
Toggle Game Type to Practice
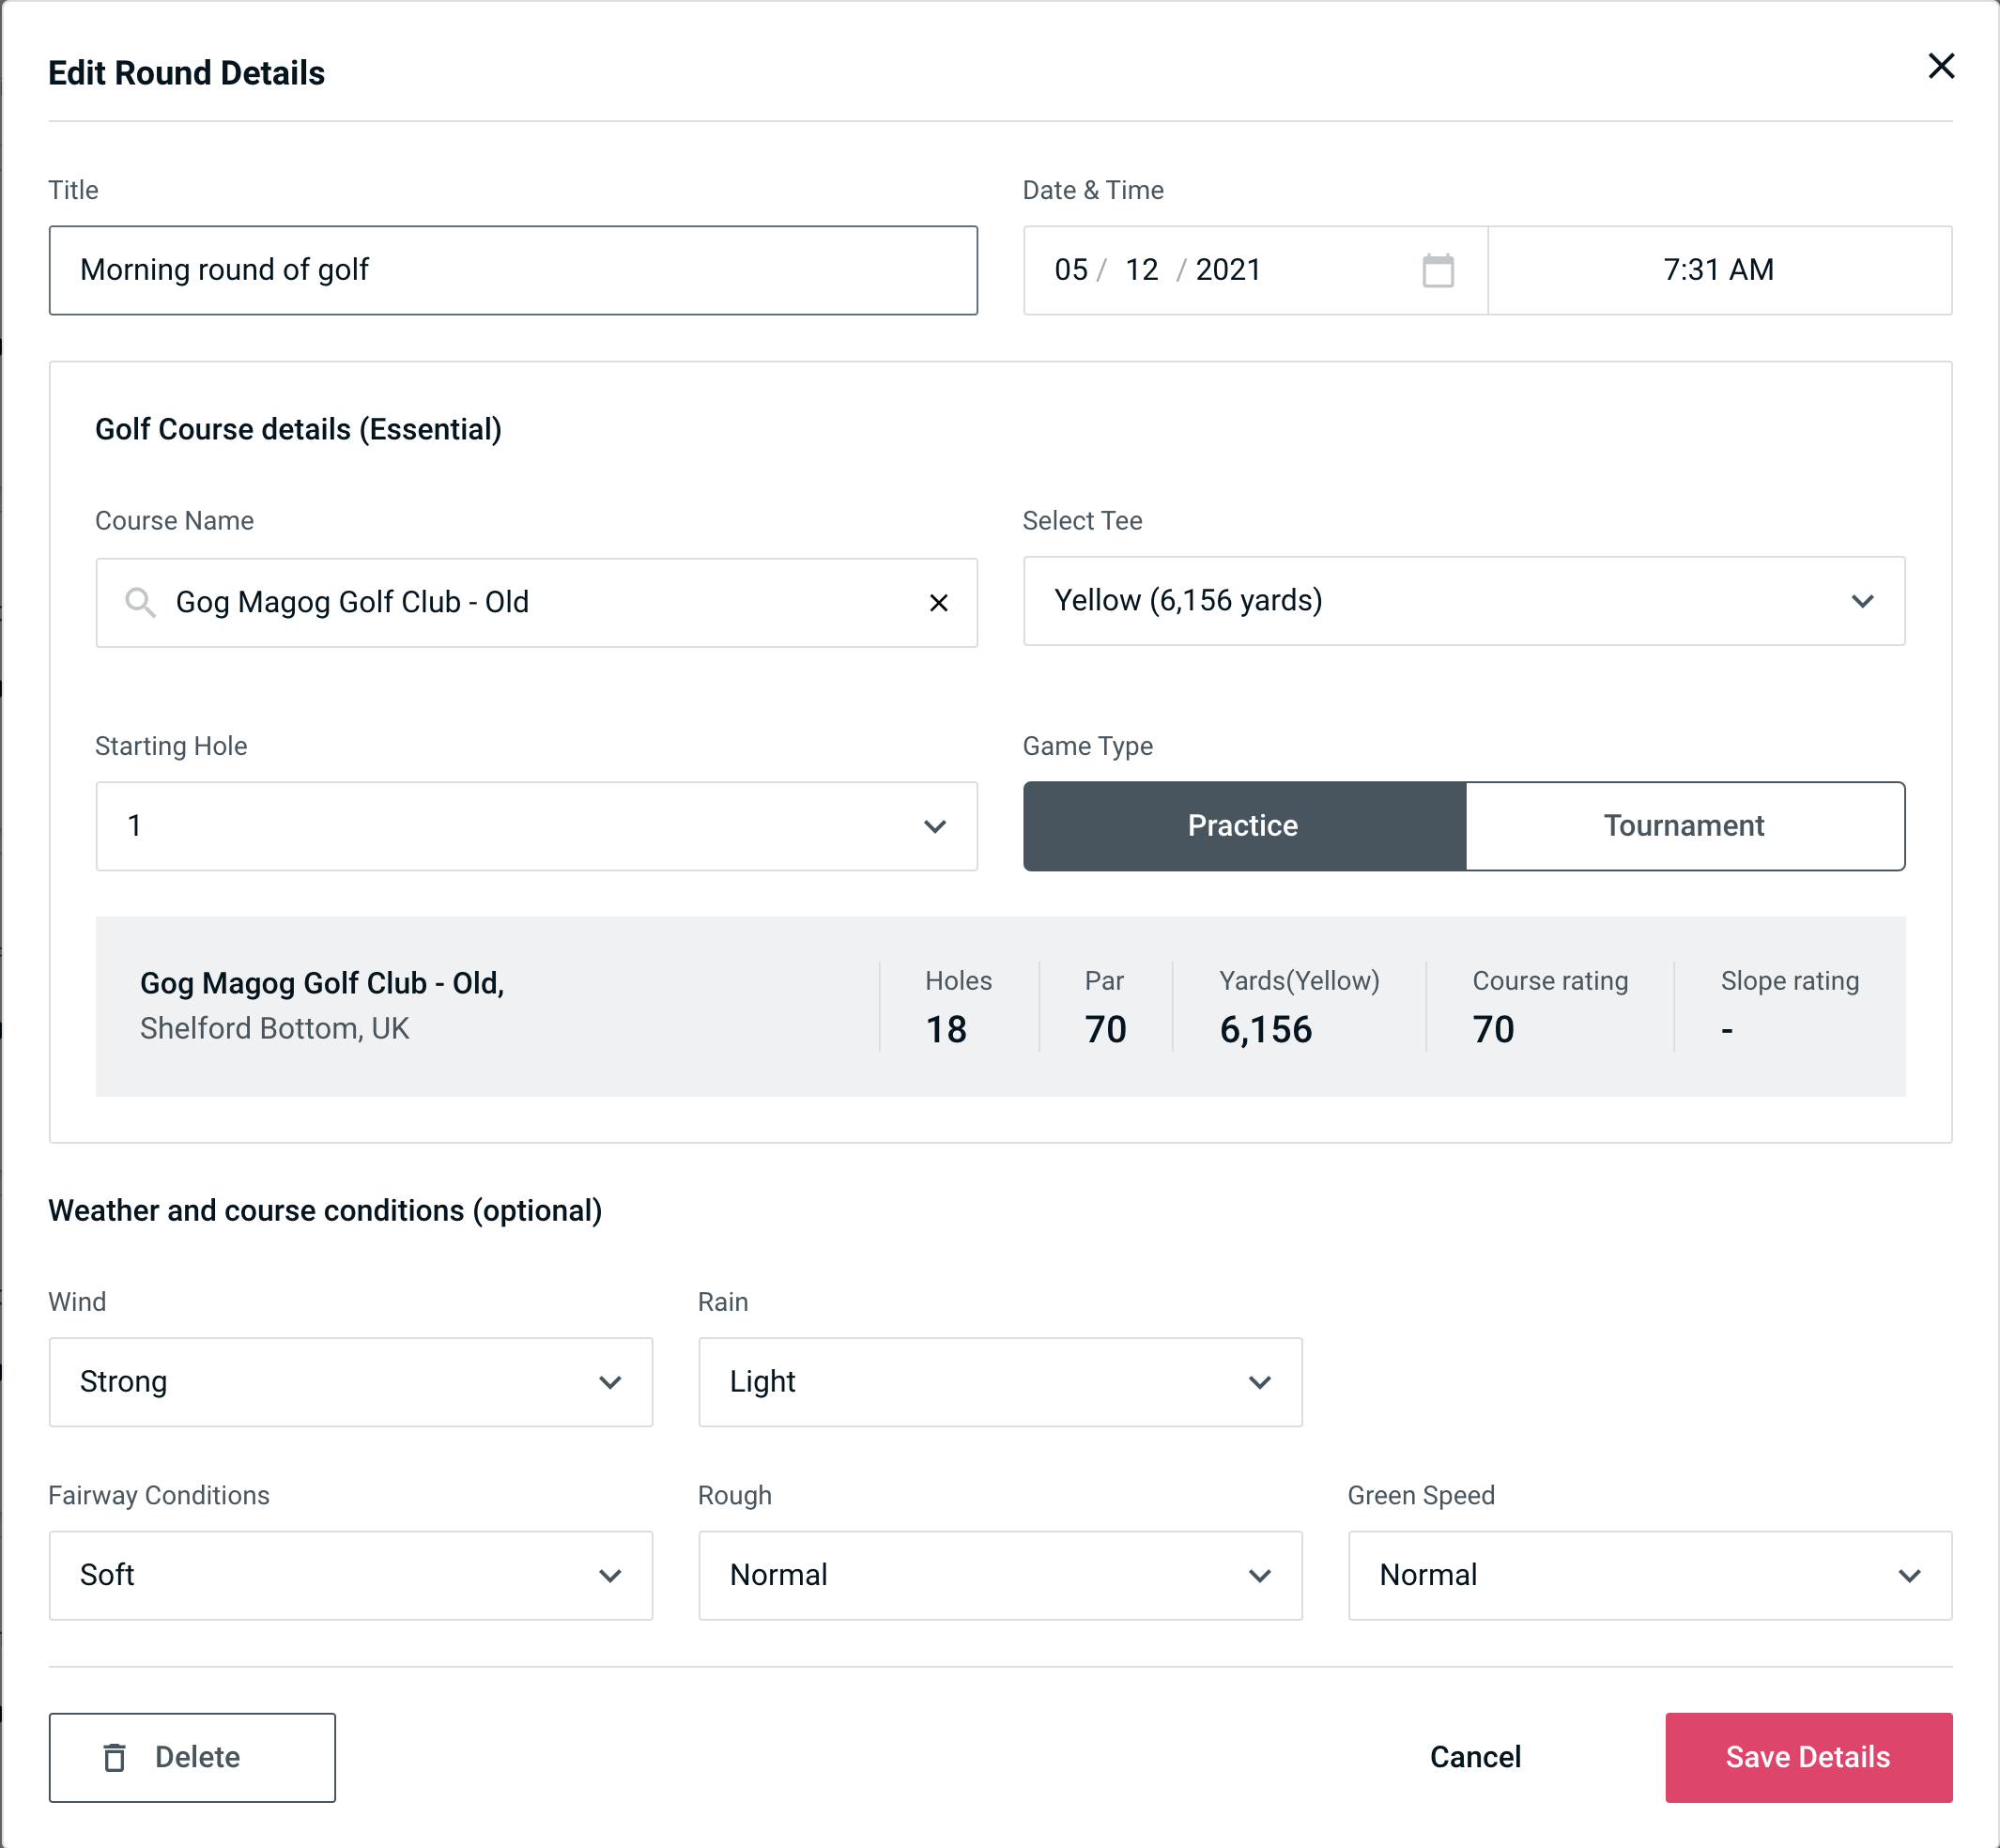tap(1244, 825)
